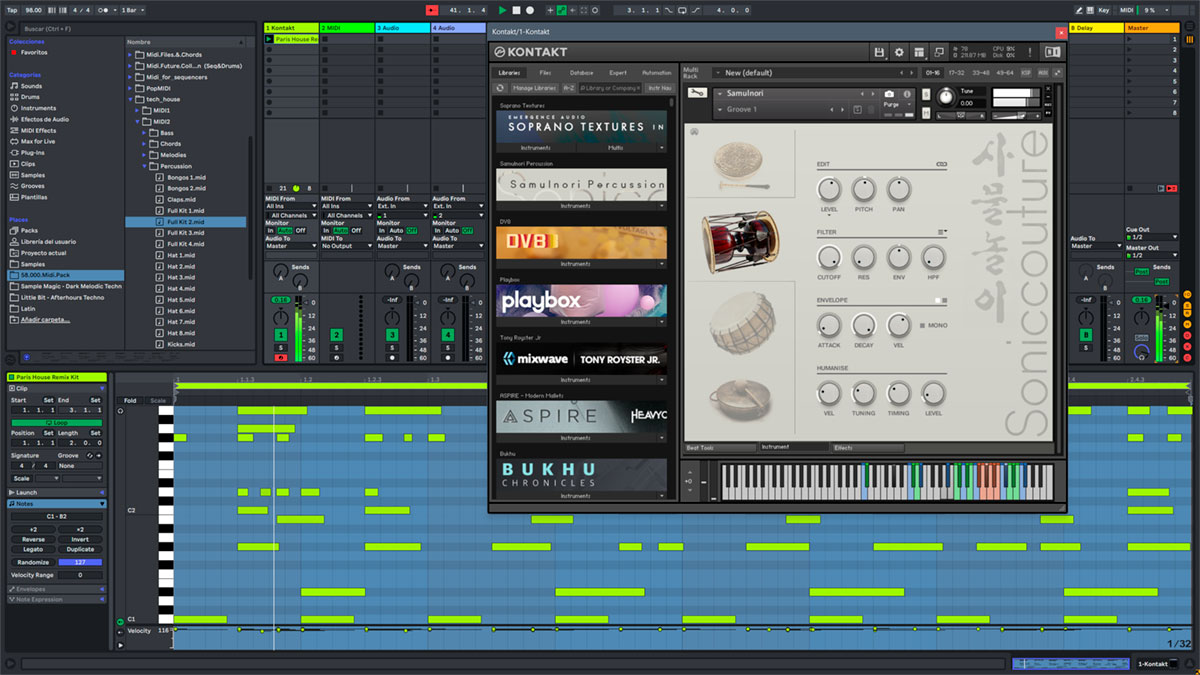Screen dimensions: 1200x675
Task: Toggle the track 2 MIDI activator button
Action: pyautogui.click(x=336, y=334)
